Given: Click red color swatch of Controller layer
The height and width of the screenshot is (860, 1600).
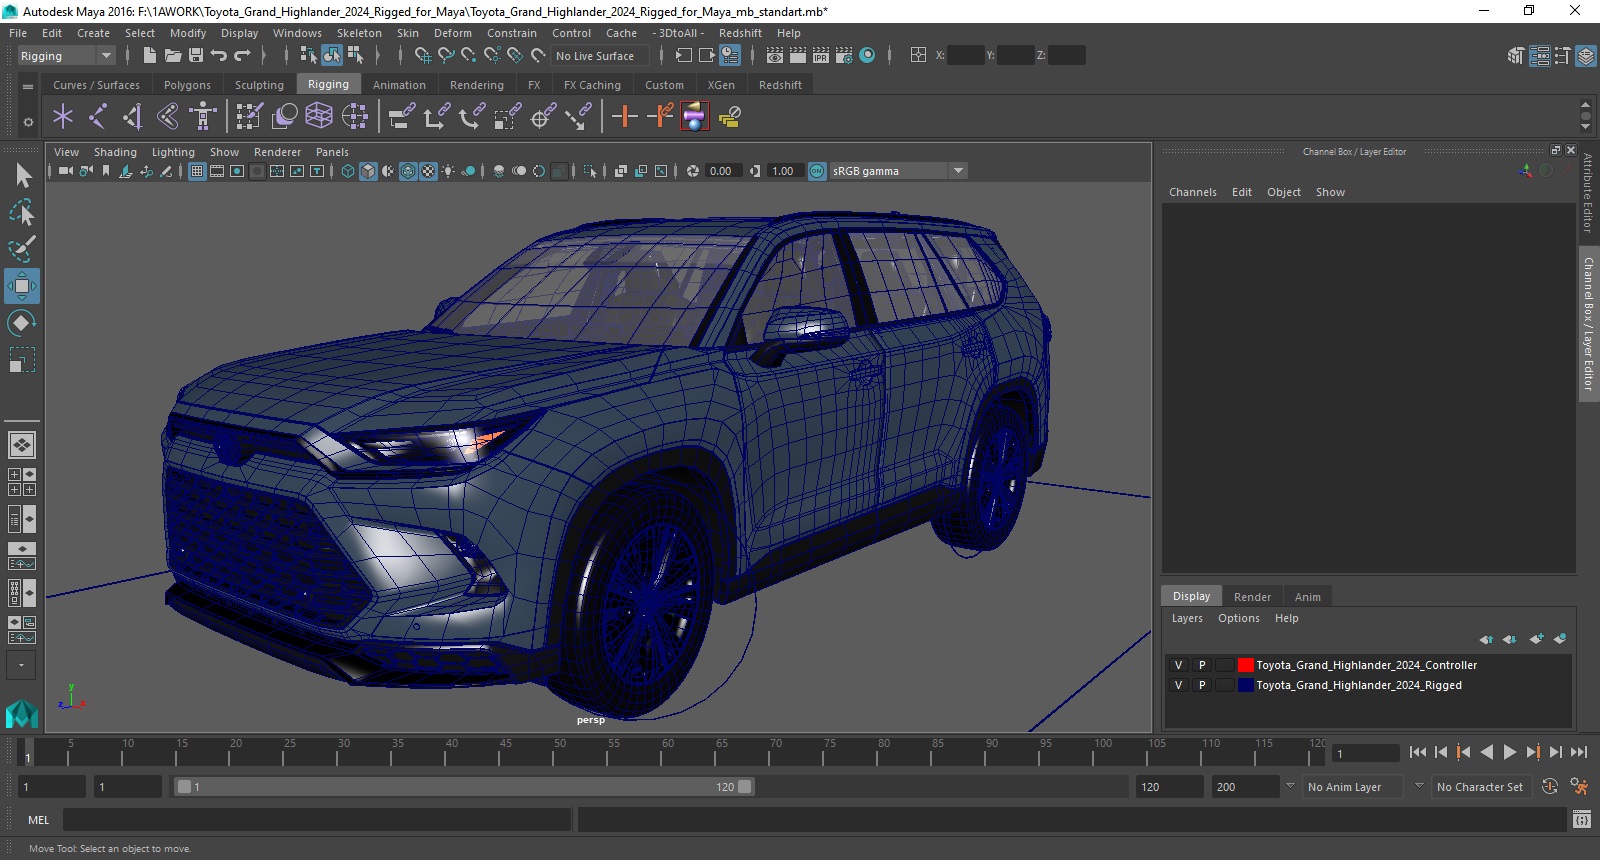Looking at the screenshot, I should 1245,665.
